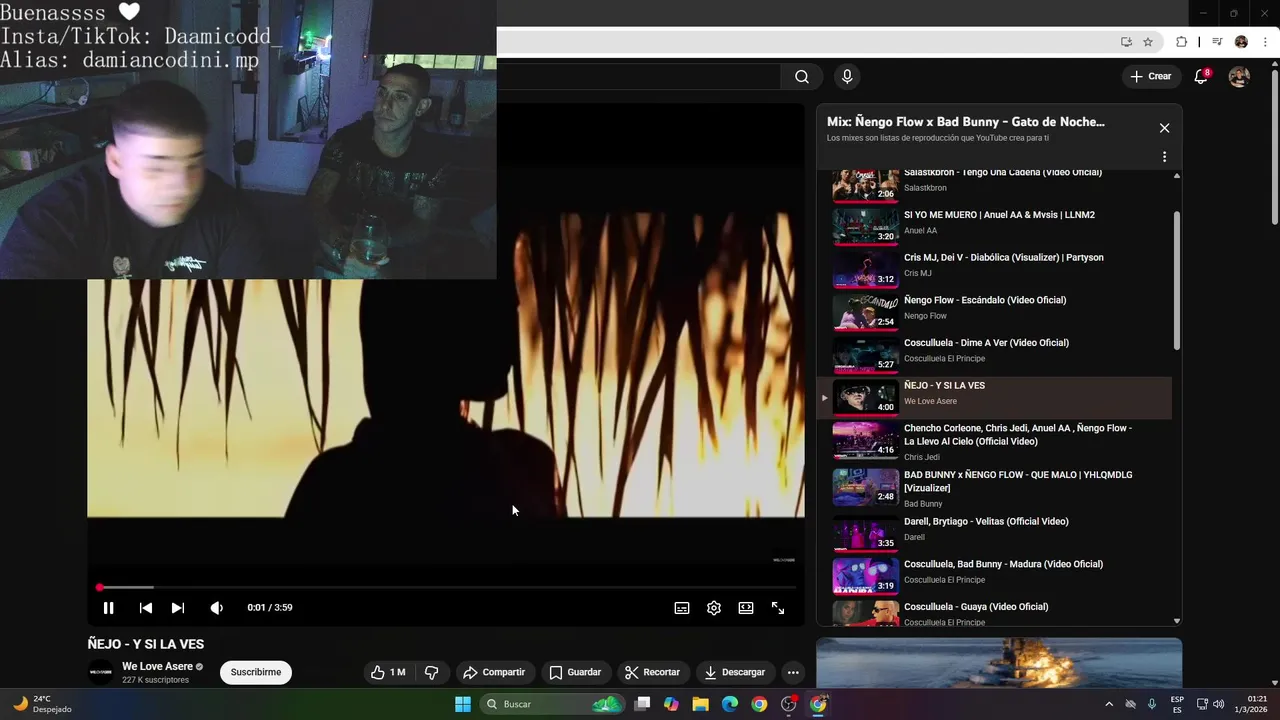
Task: Skip to the next video in the player
Action: click(x=178, y=608)
